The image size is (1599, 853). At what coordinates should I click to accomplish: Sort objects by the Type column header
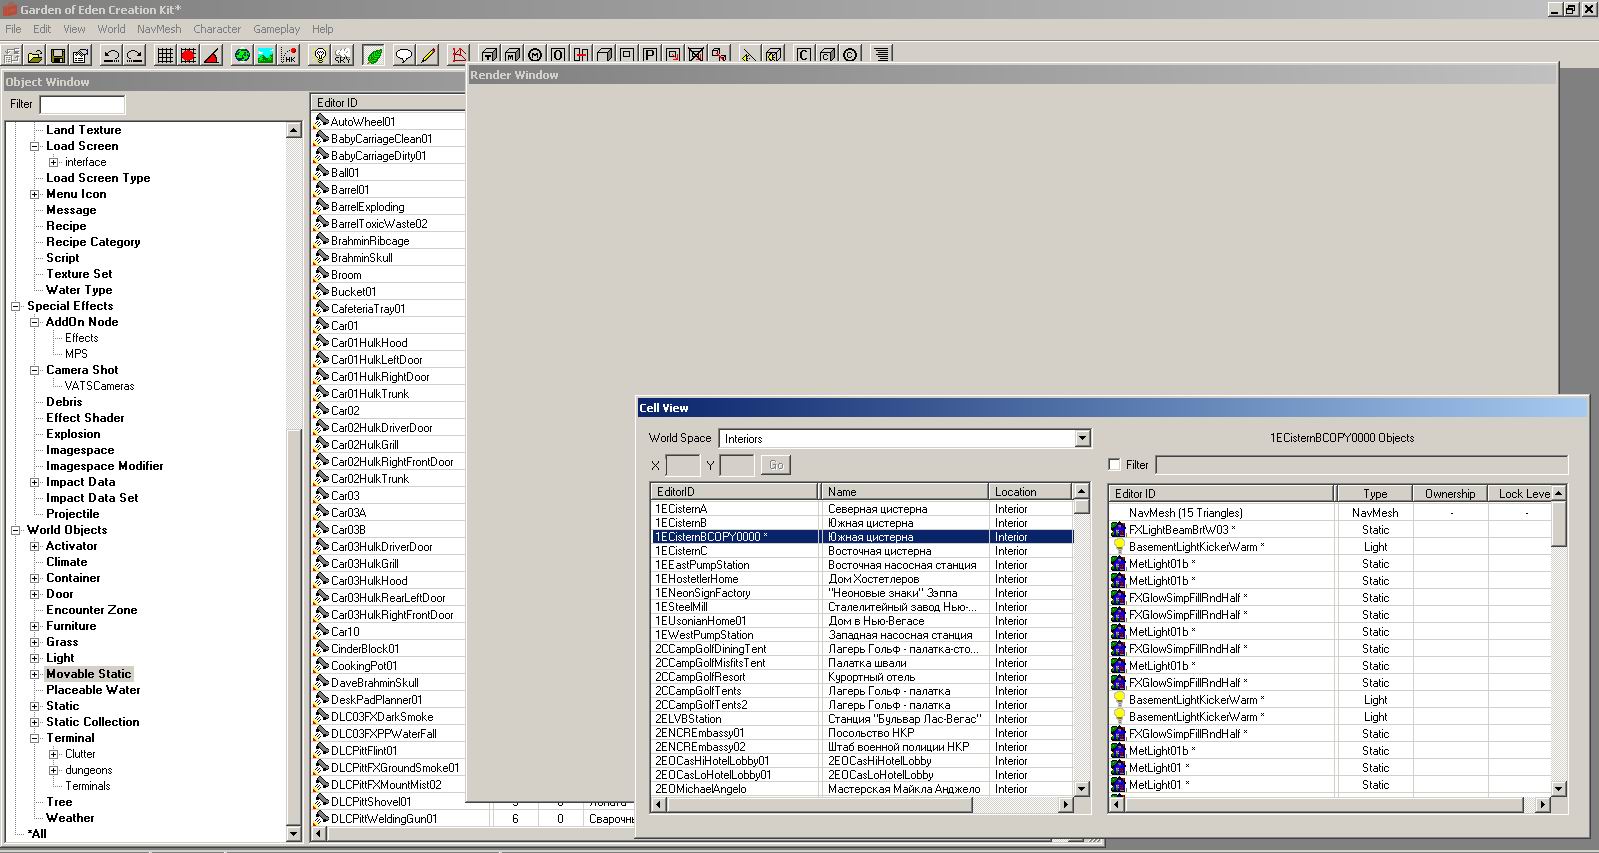[1374, 493]
